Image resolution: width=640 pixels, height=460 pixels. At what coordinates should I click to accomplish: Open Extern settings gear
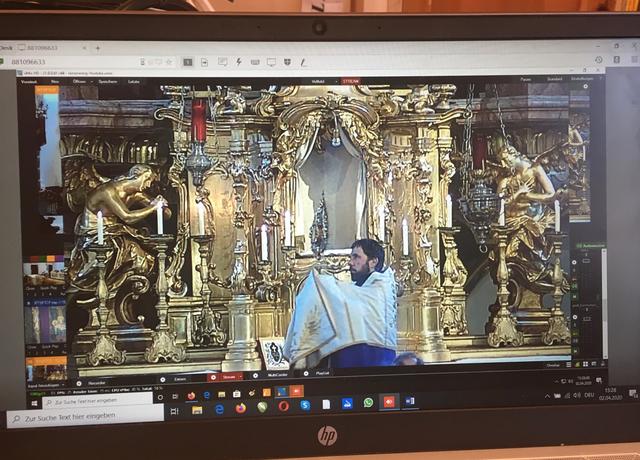(x=163, y=380)
